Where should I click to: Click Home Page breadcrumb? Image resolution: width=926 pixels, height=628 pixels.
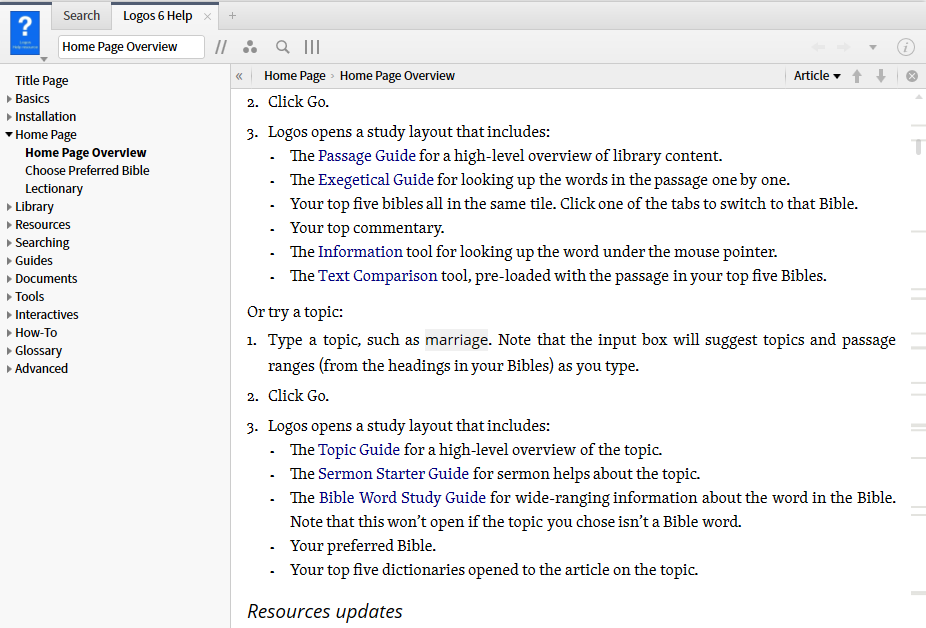(295, 76)
